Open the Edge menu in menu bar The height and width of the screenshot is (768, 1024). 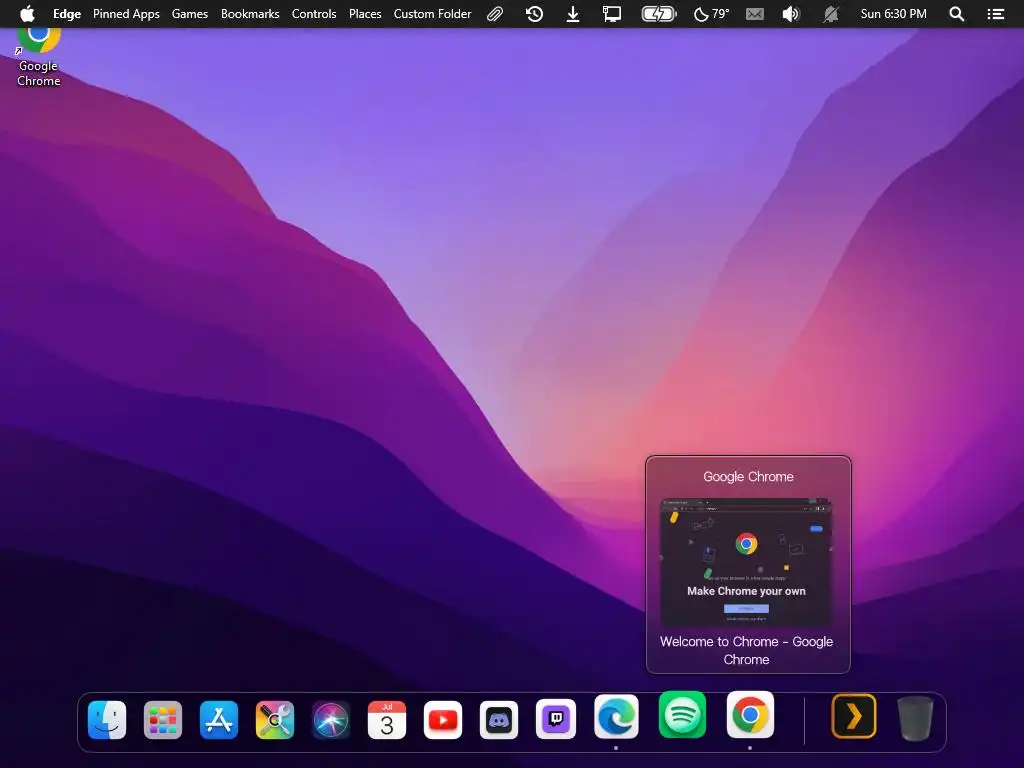(67, 14)
